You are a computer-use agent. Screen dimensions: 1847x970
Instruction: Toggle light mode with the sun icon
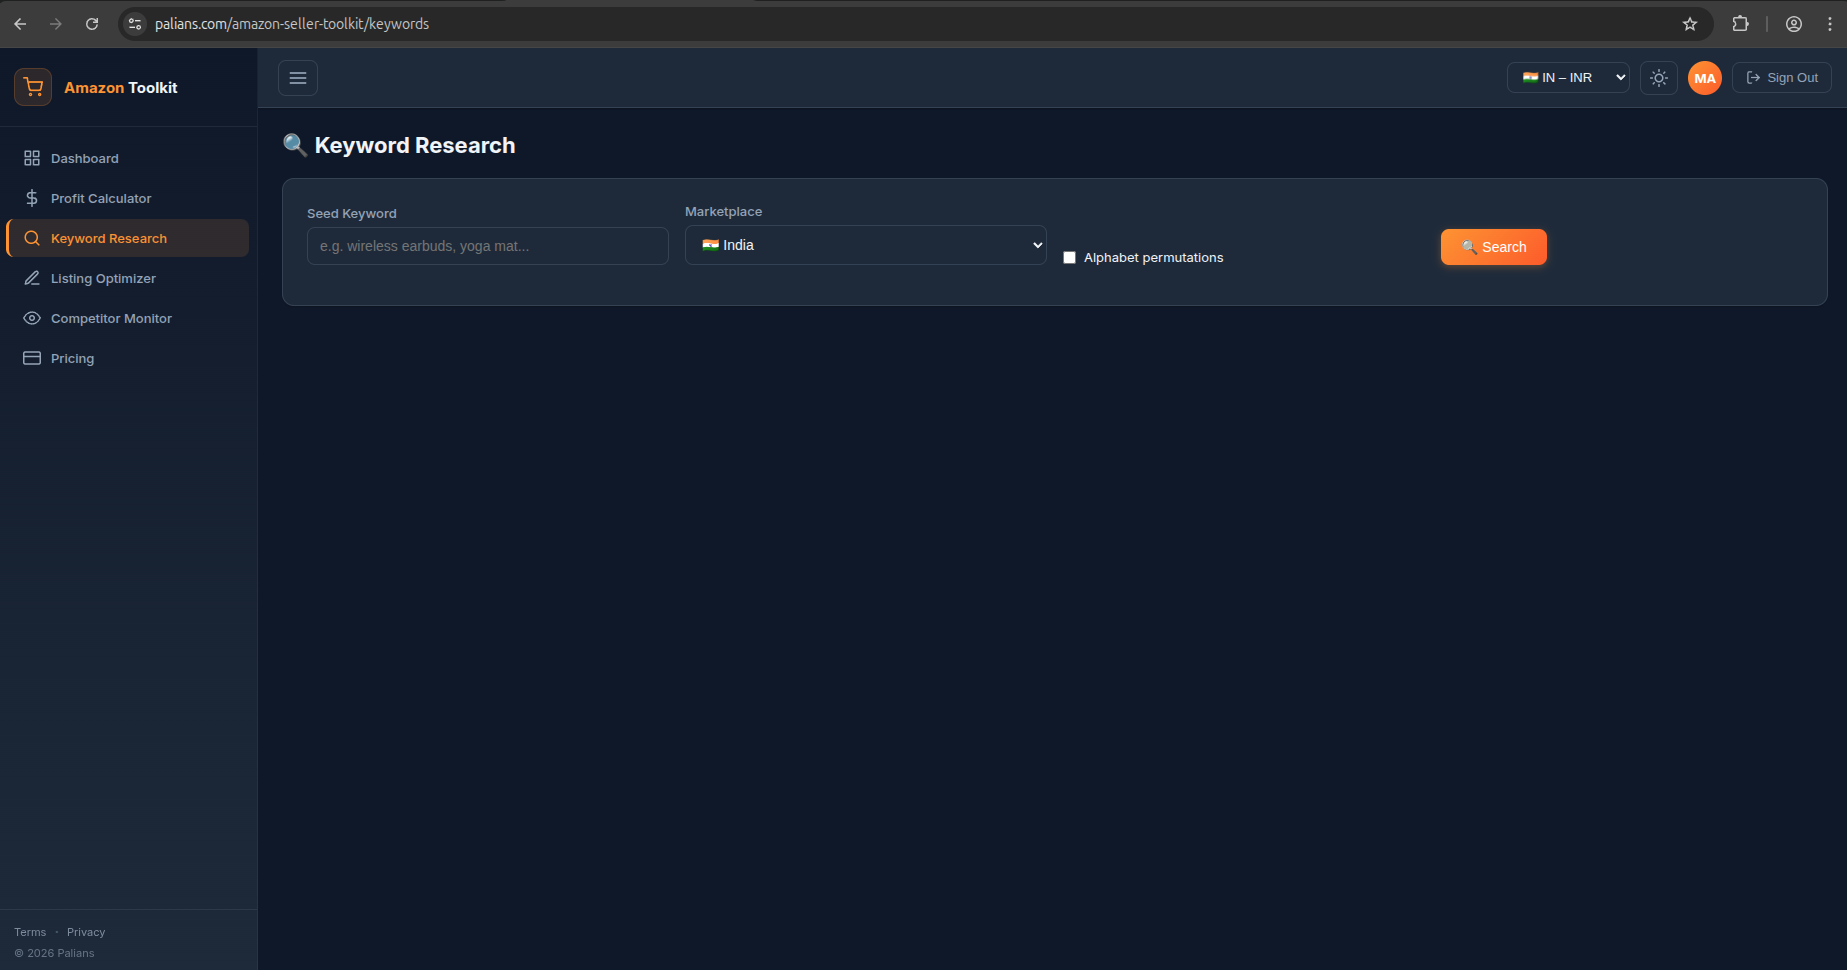(x=1658, y=78)
